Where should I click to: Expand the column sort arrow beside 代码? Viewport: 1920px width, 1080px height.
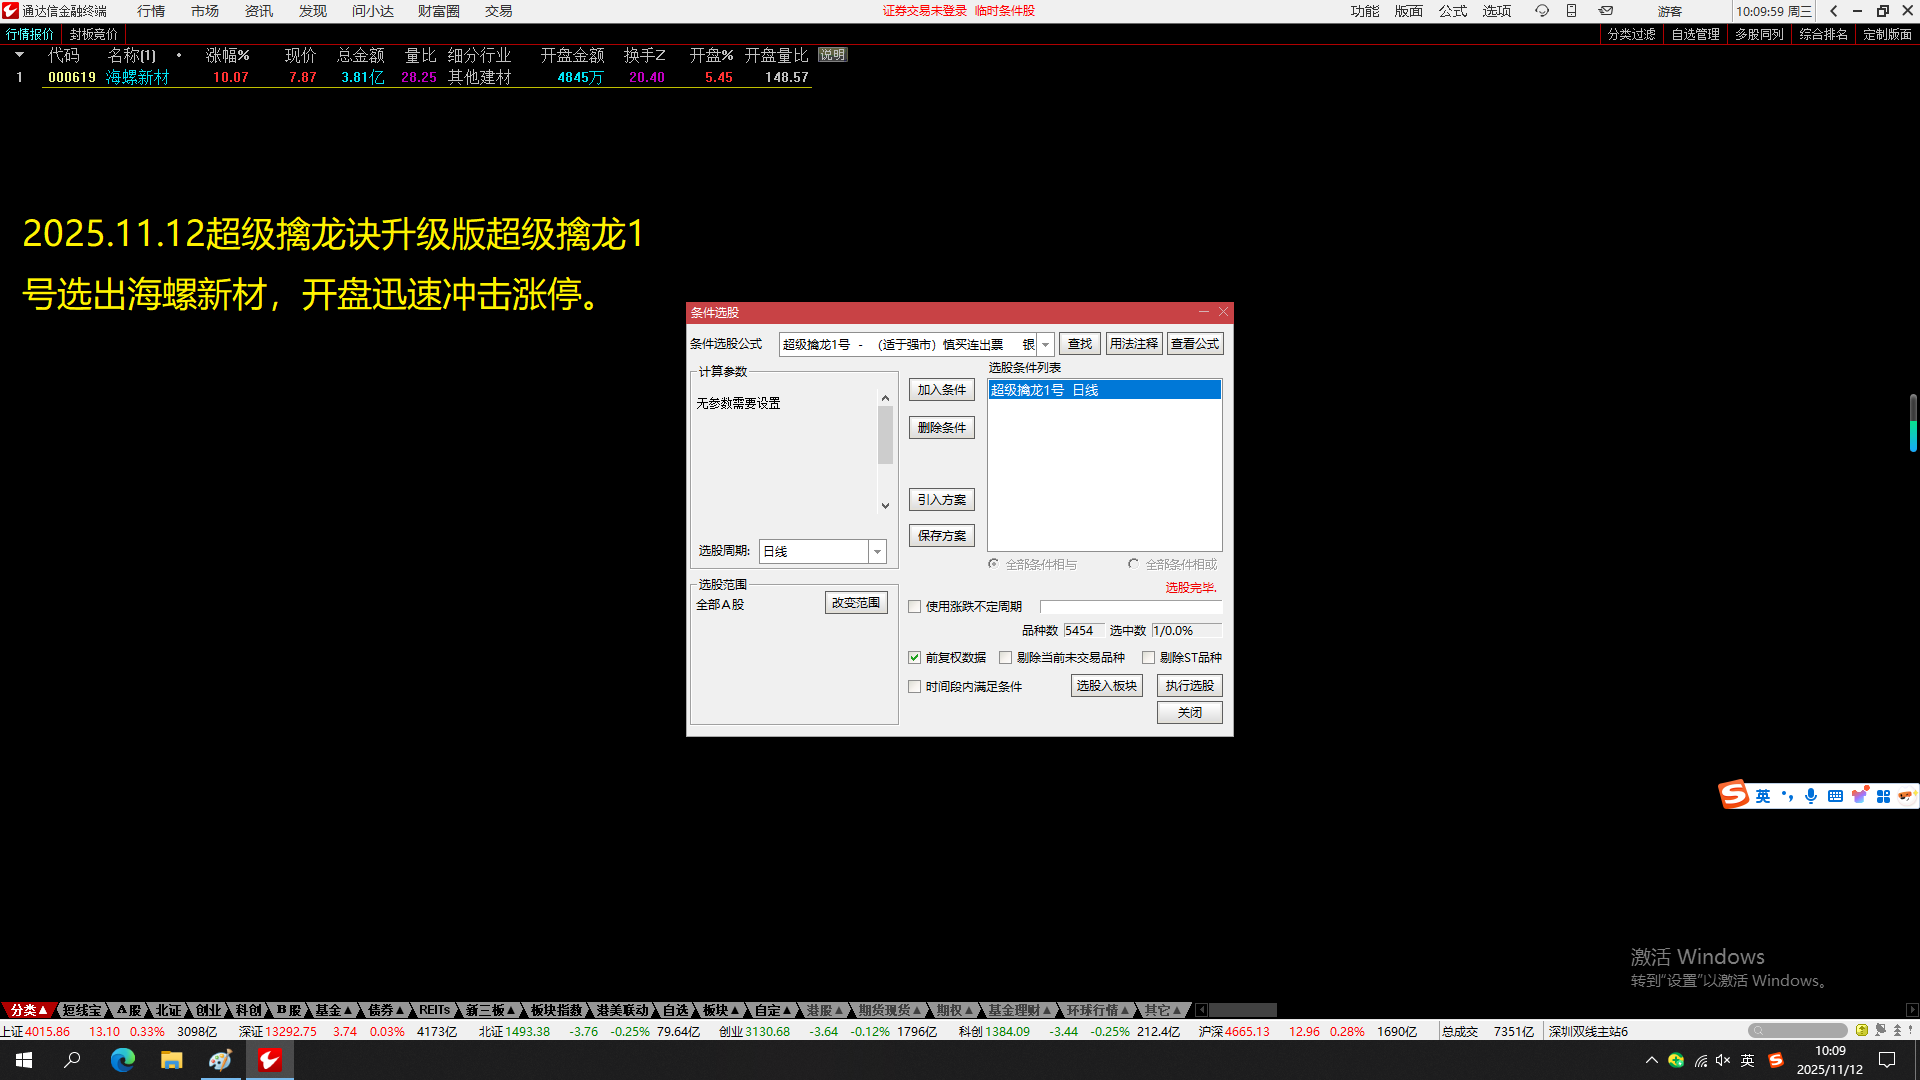click(x=19, y=55)
